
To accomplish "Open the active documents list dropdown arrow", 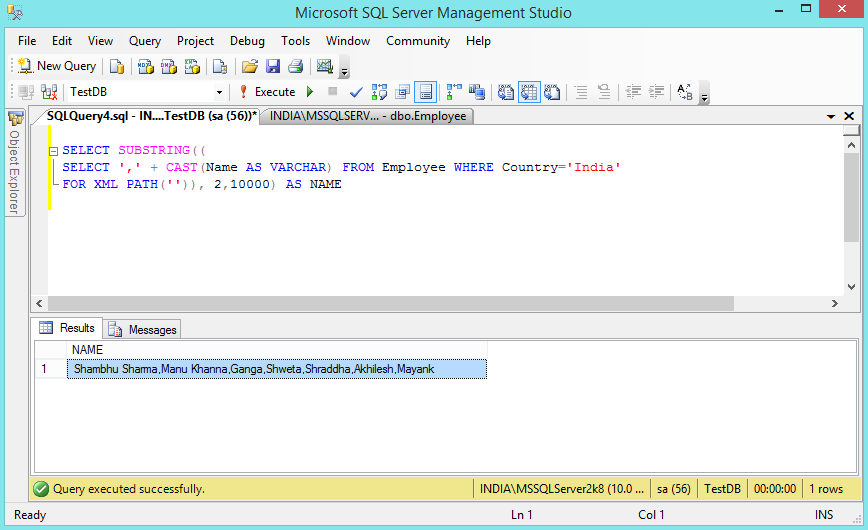I will (831, 116).
